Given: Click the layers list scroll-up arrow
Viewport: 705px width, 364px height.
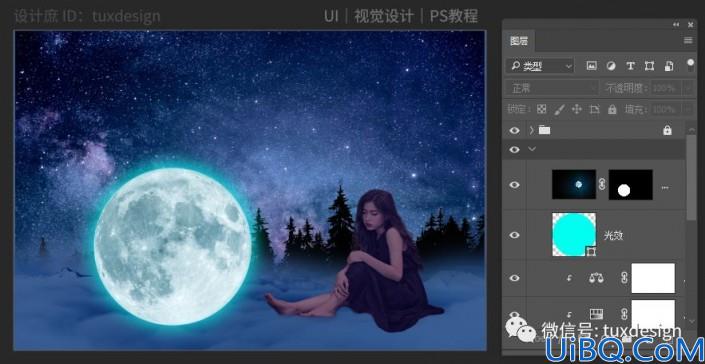Looking at the screenshot, I should click(691, 129).
